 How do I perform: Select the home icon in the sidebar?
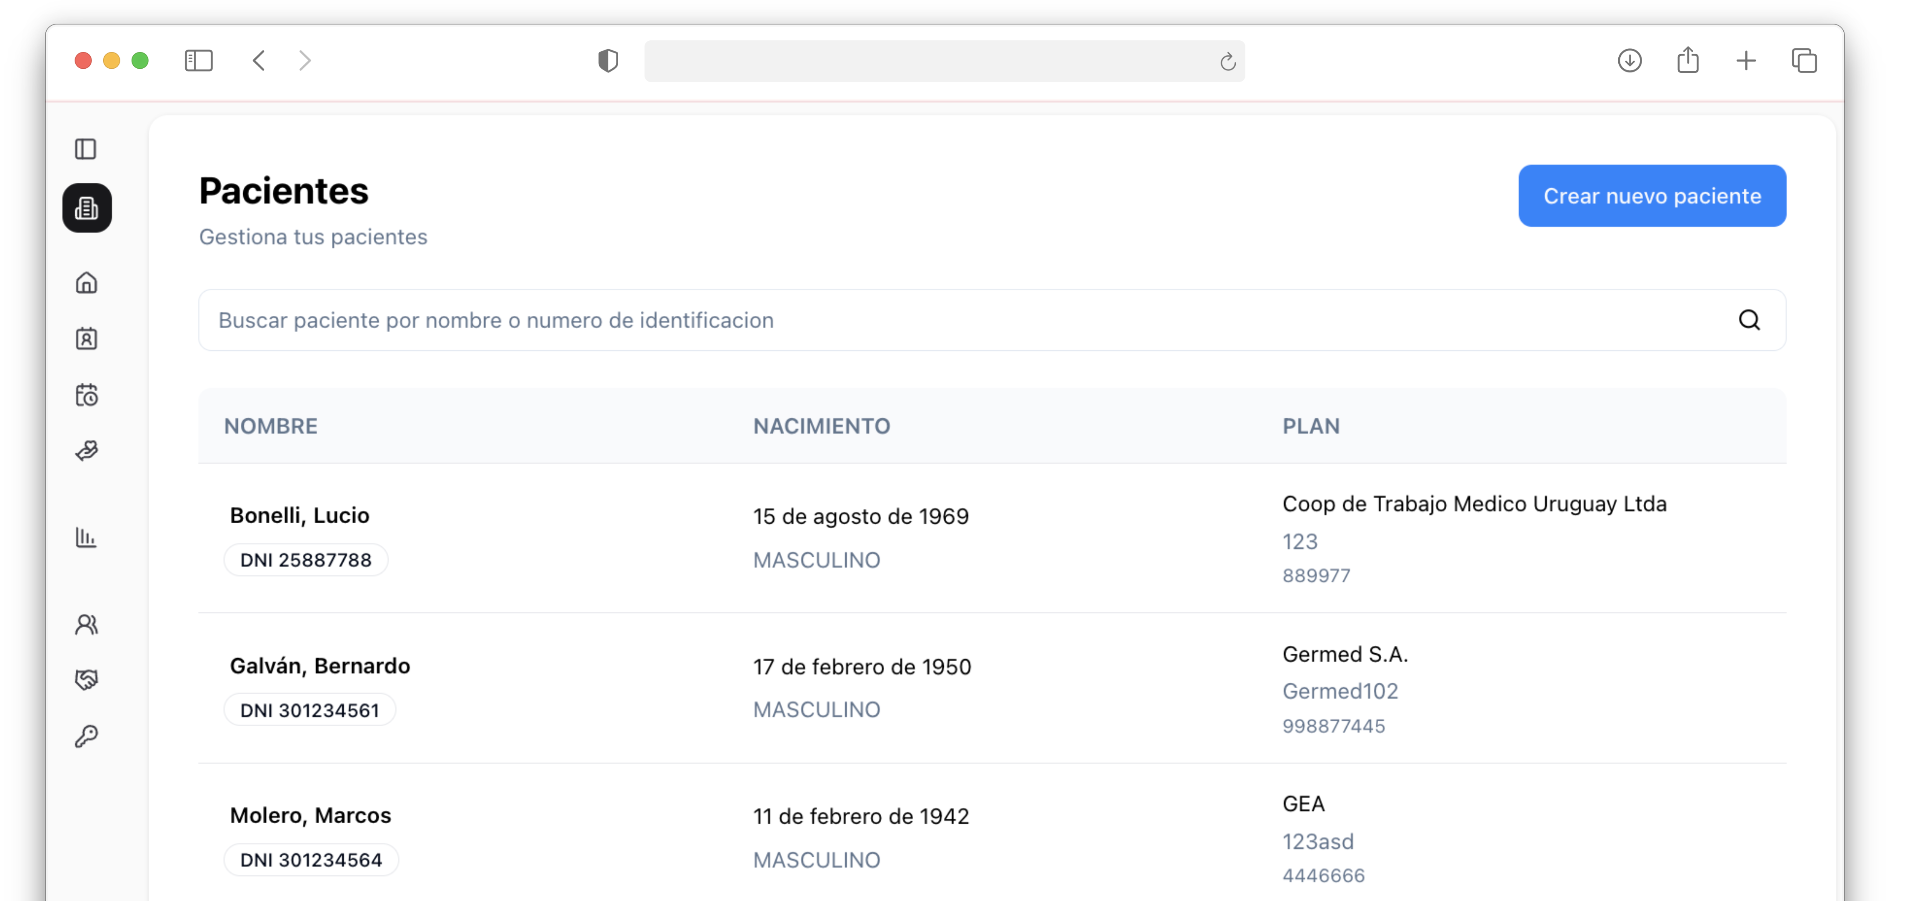pyautogui.click(x=87, y=283)
